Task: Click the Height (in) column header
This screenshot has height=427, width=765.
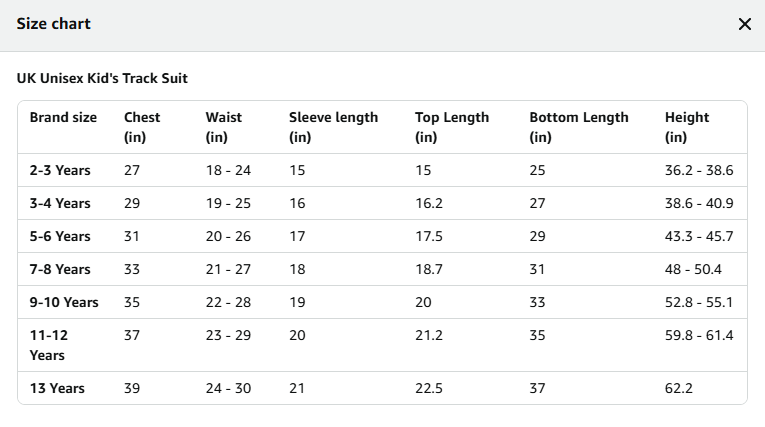Action: (687, 127)
